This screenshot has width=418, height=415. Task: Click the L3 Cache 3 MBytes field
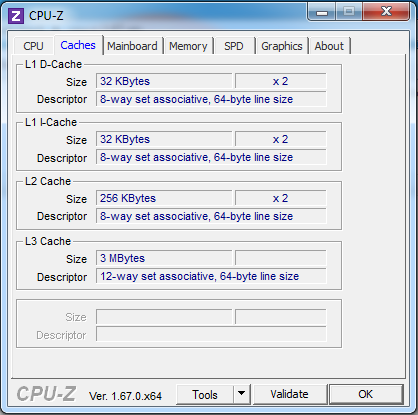tap(164, 258)
